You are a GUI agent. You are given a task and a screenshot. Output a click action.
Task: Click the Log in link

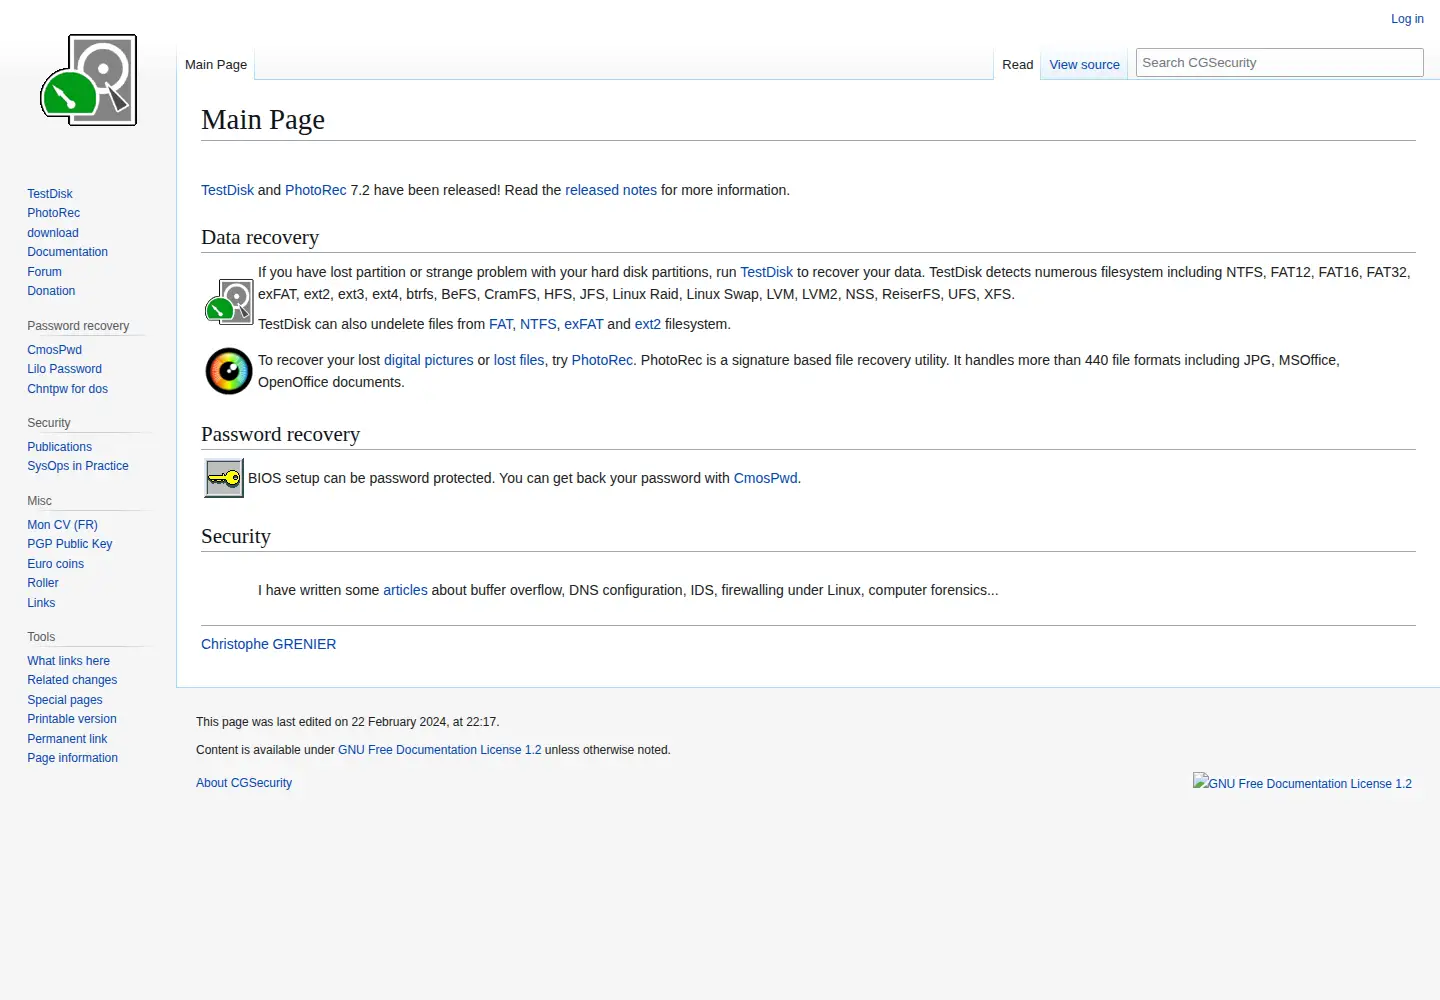[1407, 19]
